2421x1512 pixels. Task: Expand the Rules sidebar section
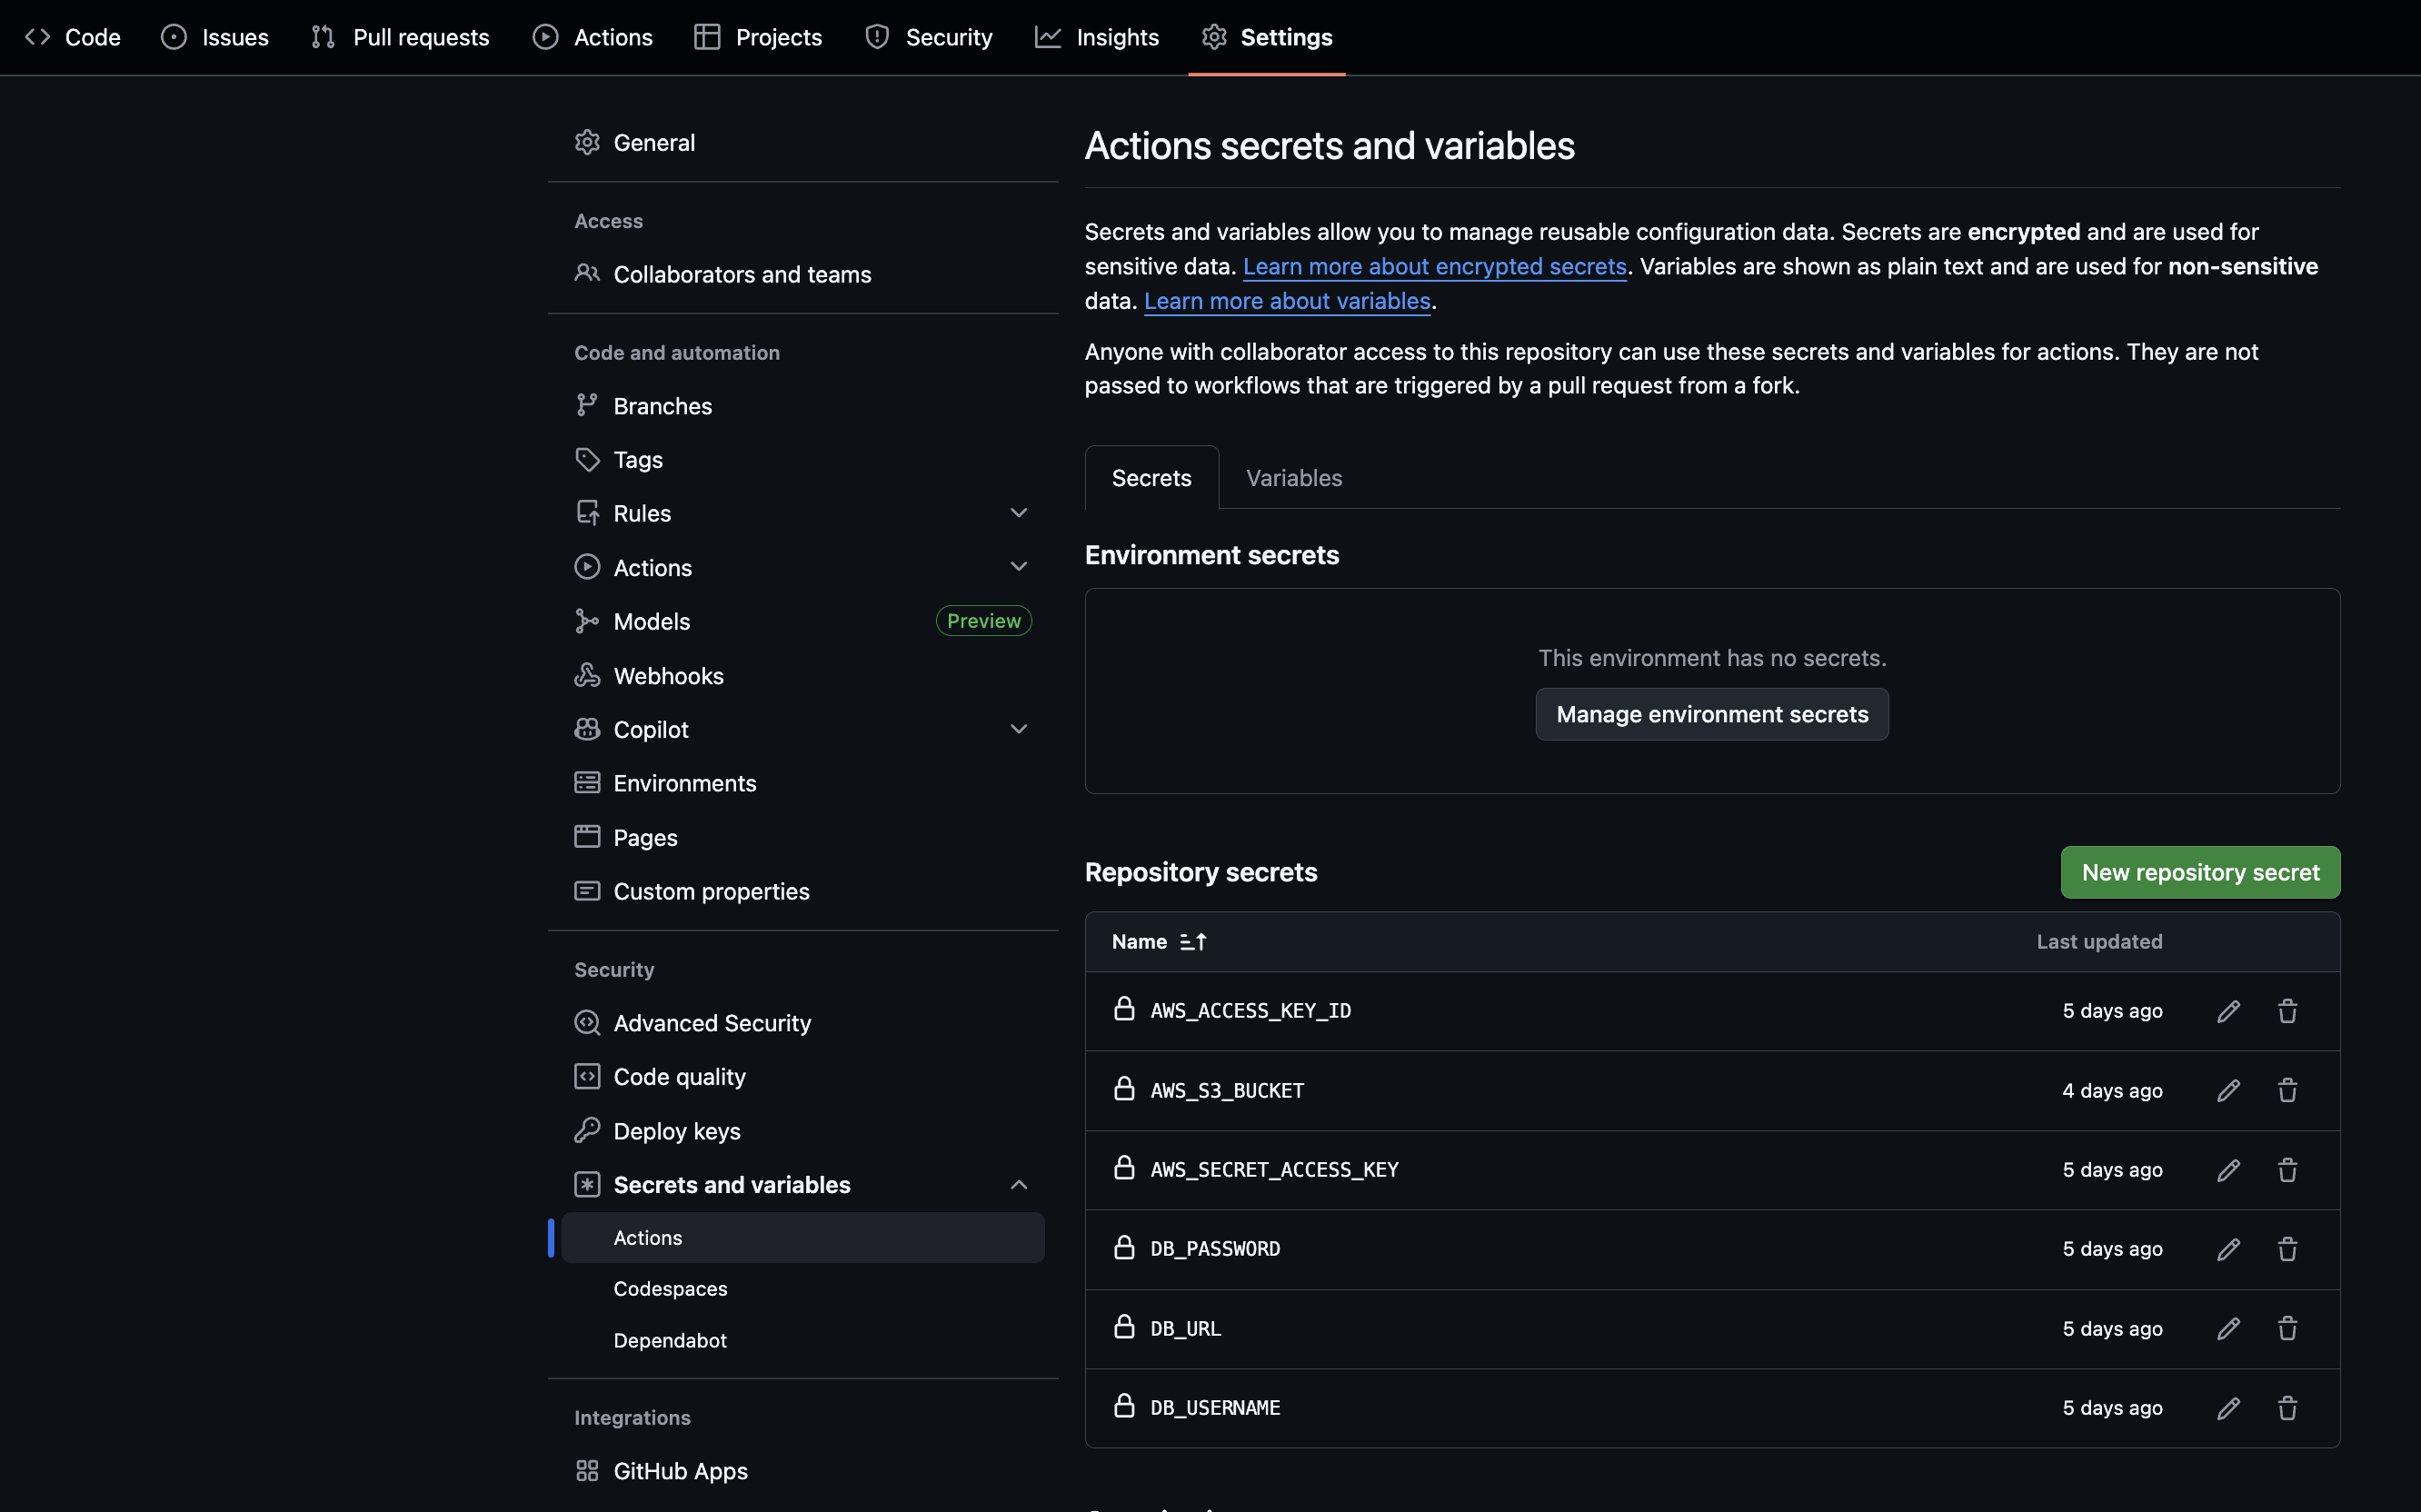[x=1018, y=513]
